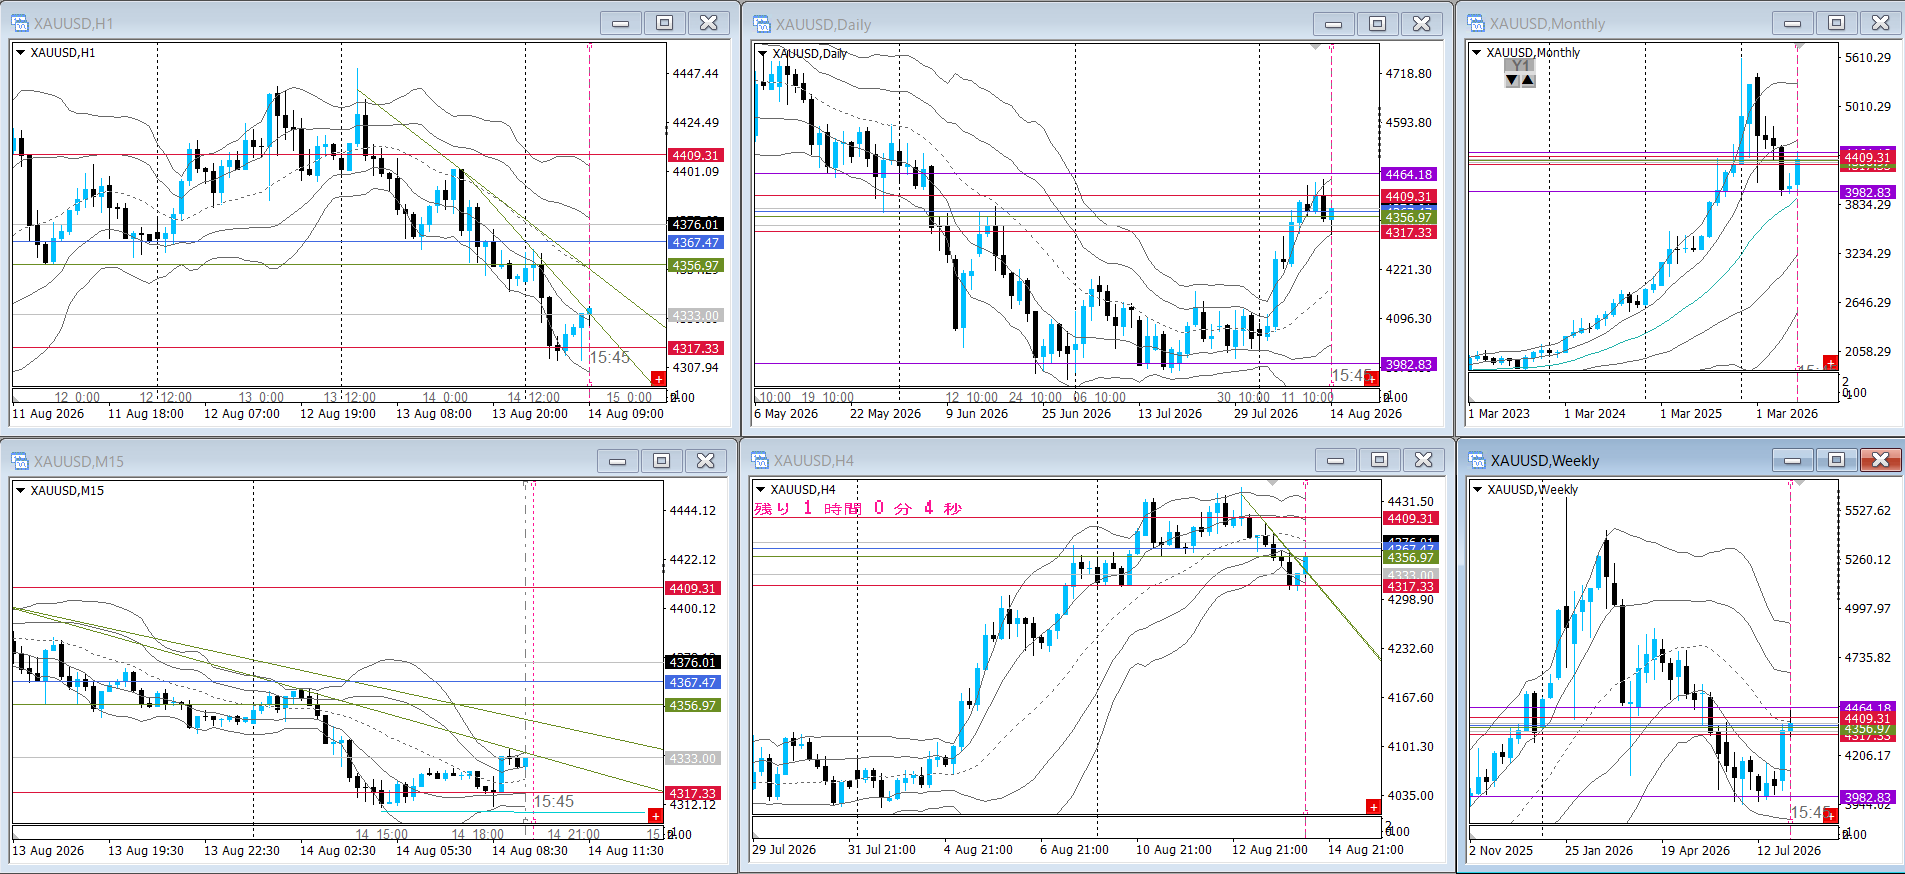Click the XAUUSD,Weekly window title icon

(1477, 460)
